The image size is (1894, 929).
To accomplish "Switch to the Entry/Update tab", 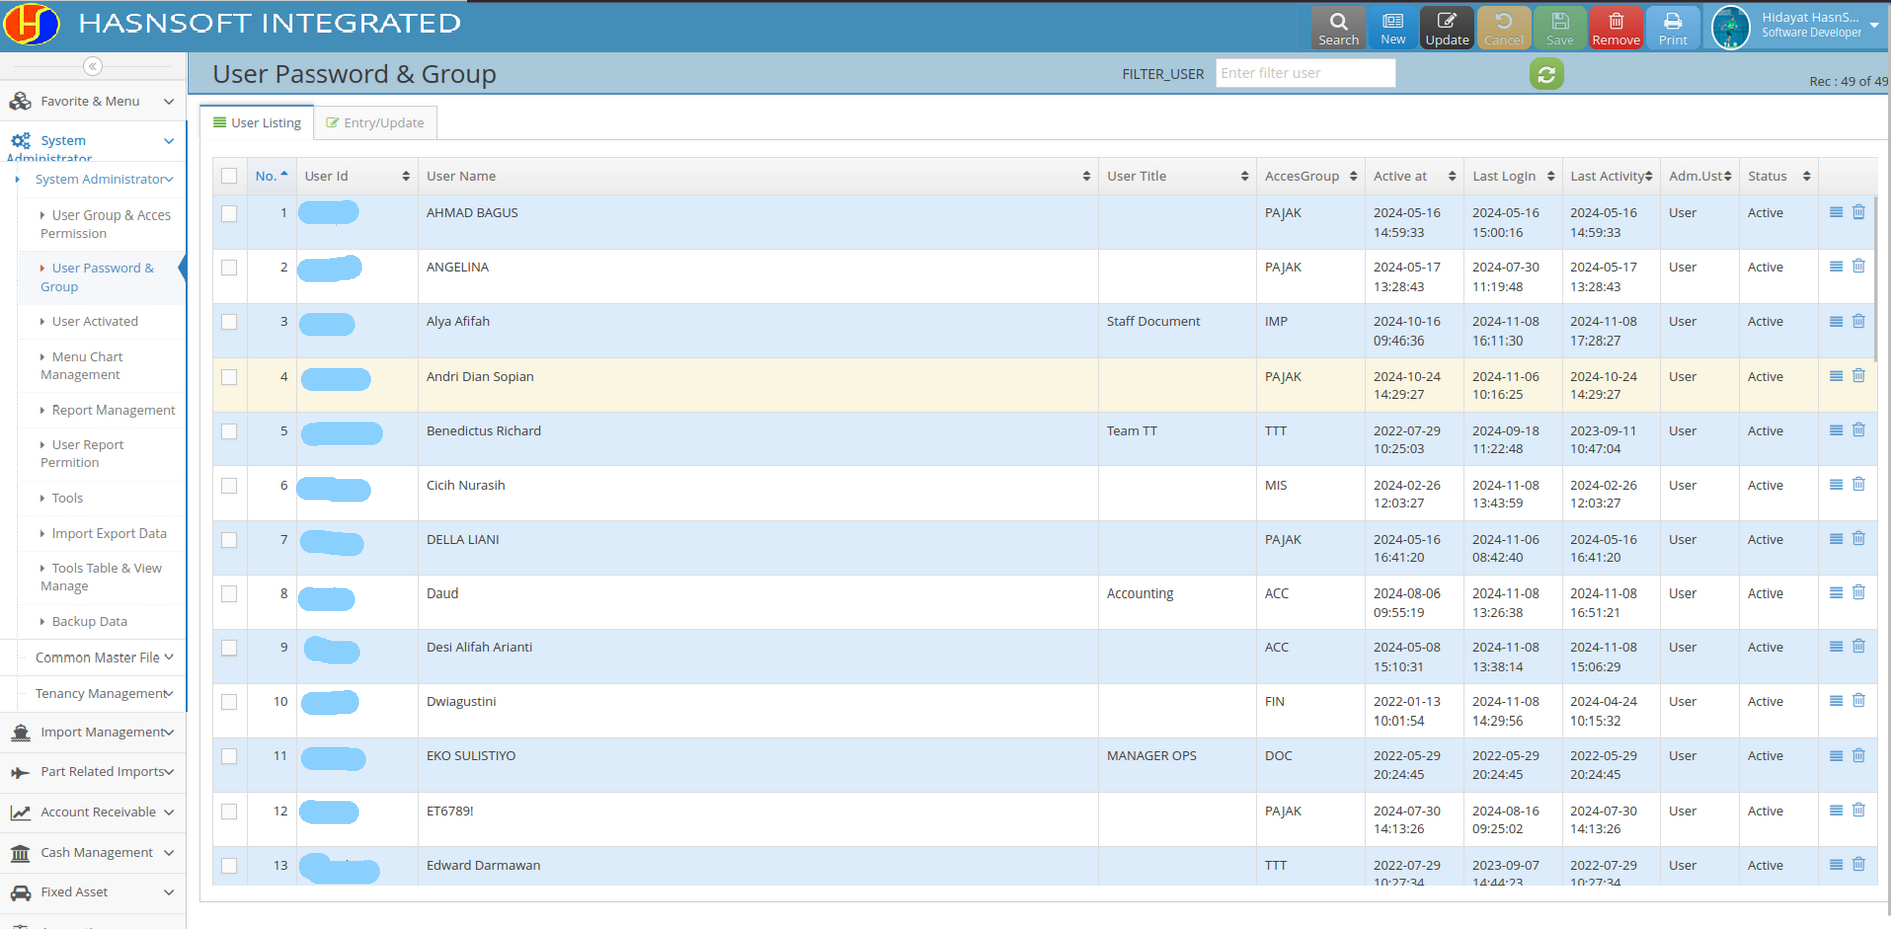I will 375,123.
